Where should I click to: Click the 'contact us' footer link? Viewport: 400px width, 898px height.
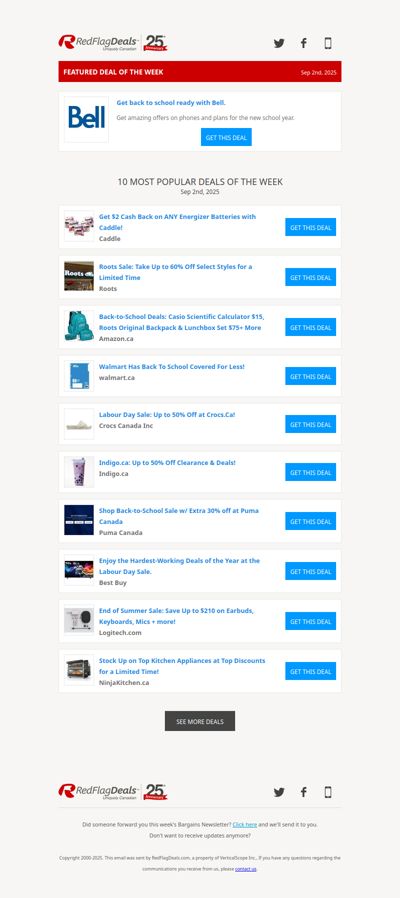coord(246,869)
